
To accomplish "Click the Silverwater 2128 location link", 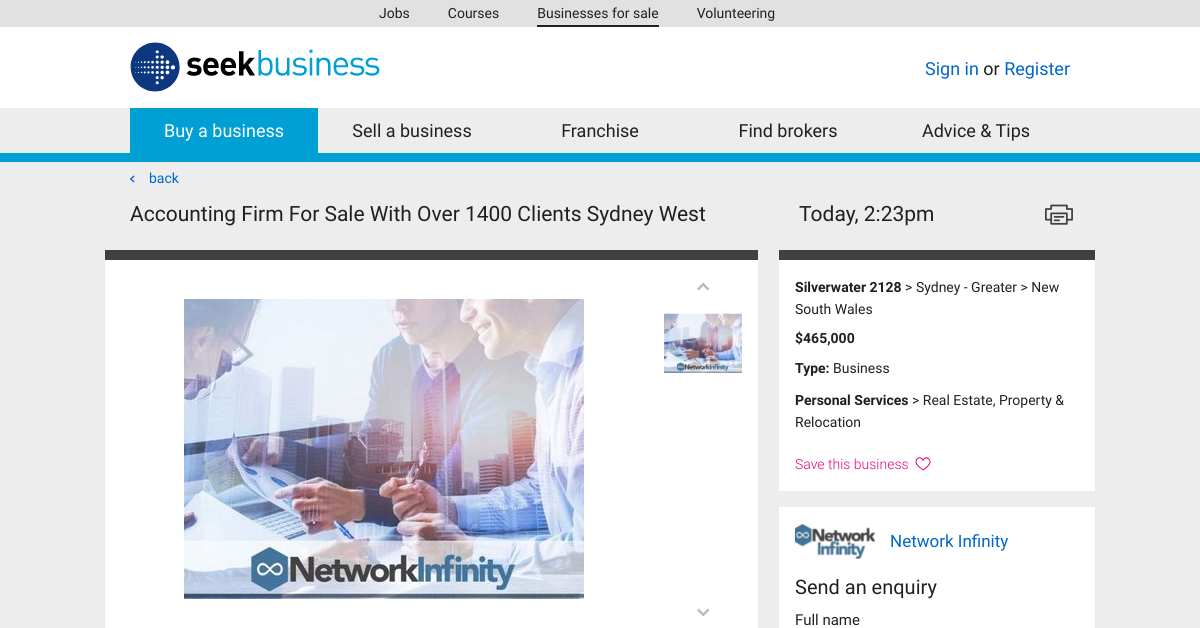I will coord(847,287).
